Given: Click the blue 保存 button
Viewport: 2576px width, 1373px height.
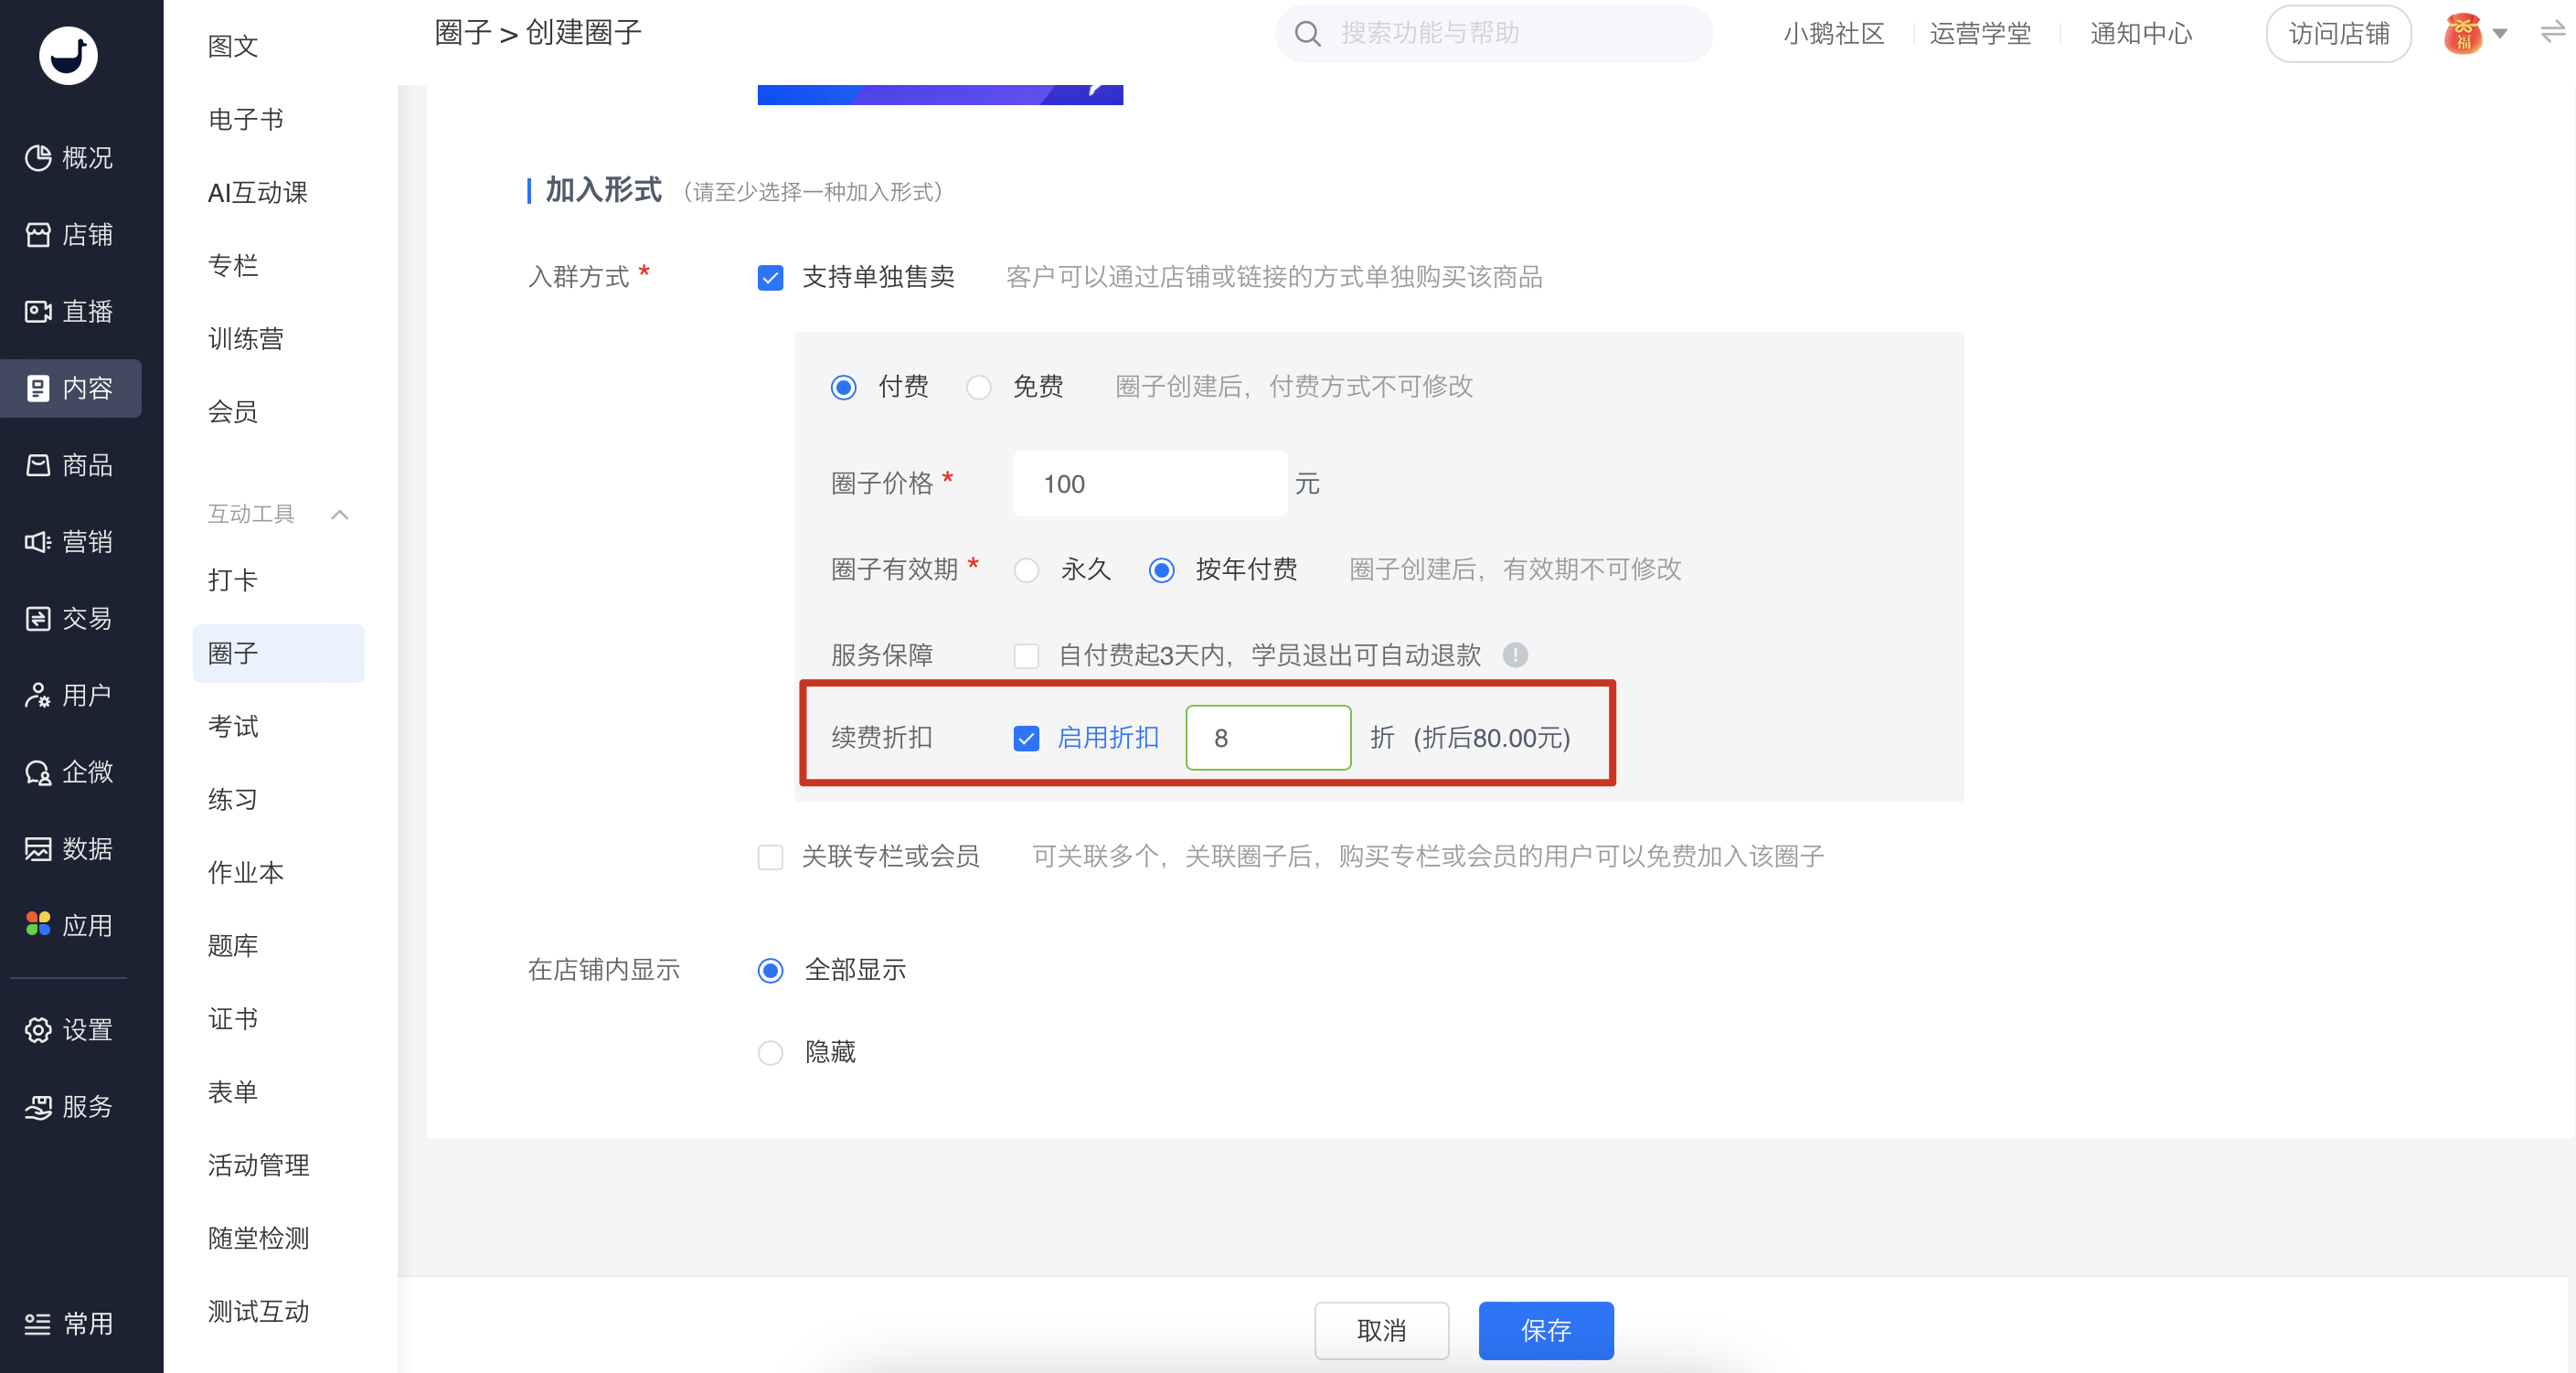Looking at the screenshot, I should (x=1545, y=1330).
